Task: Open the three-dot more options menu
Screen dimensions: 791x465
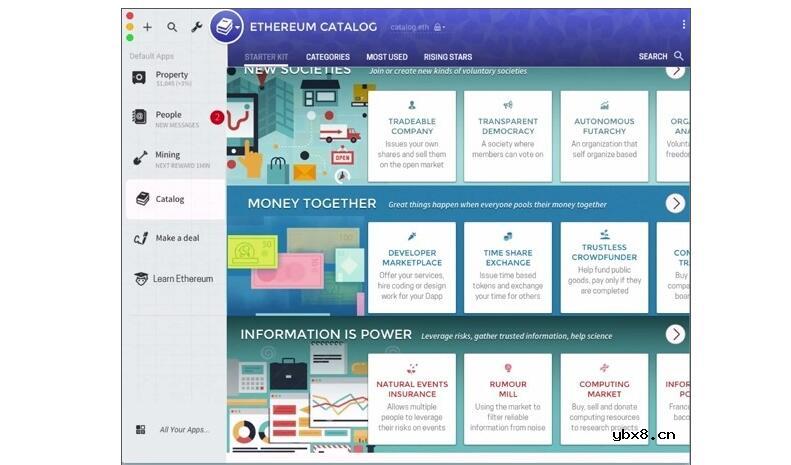Action: pos(684,25)
